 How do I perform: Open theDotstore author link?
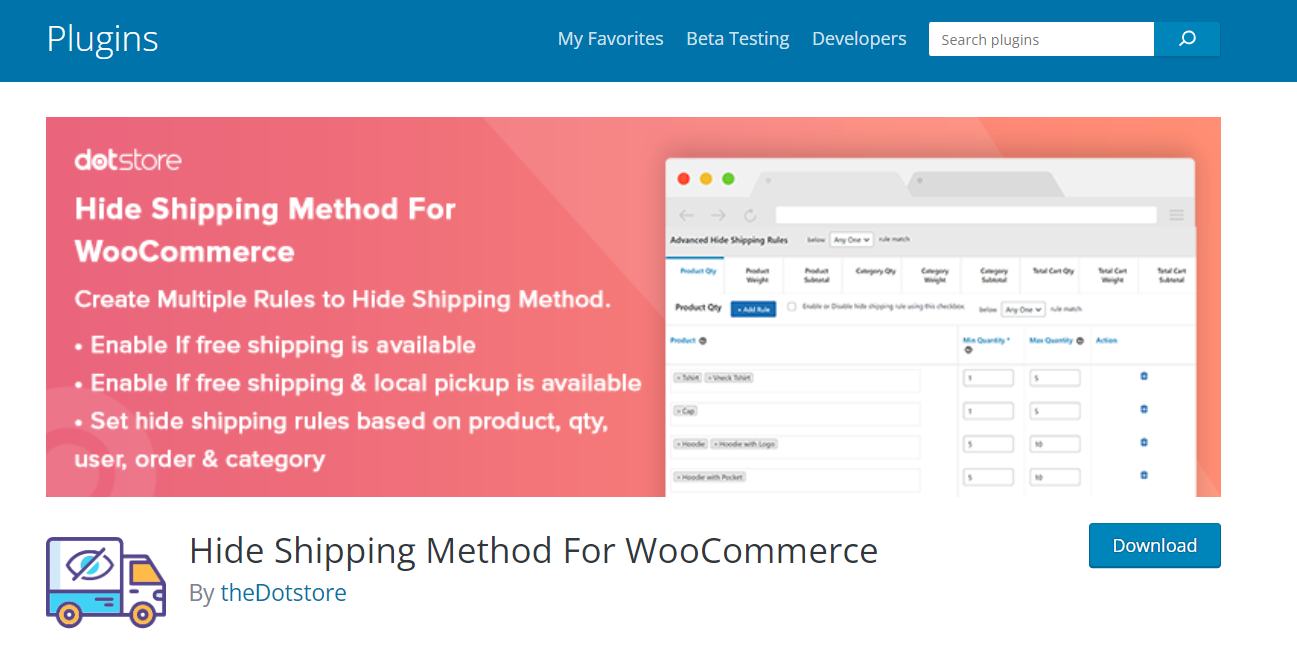(x=283, y=593)
